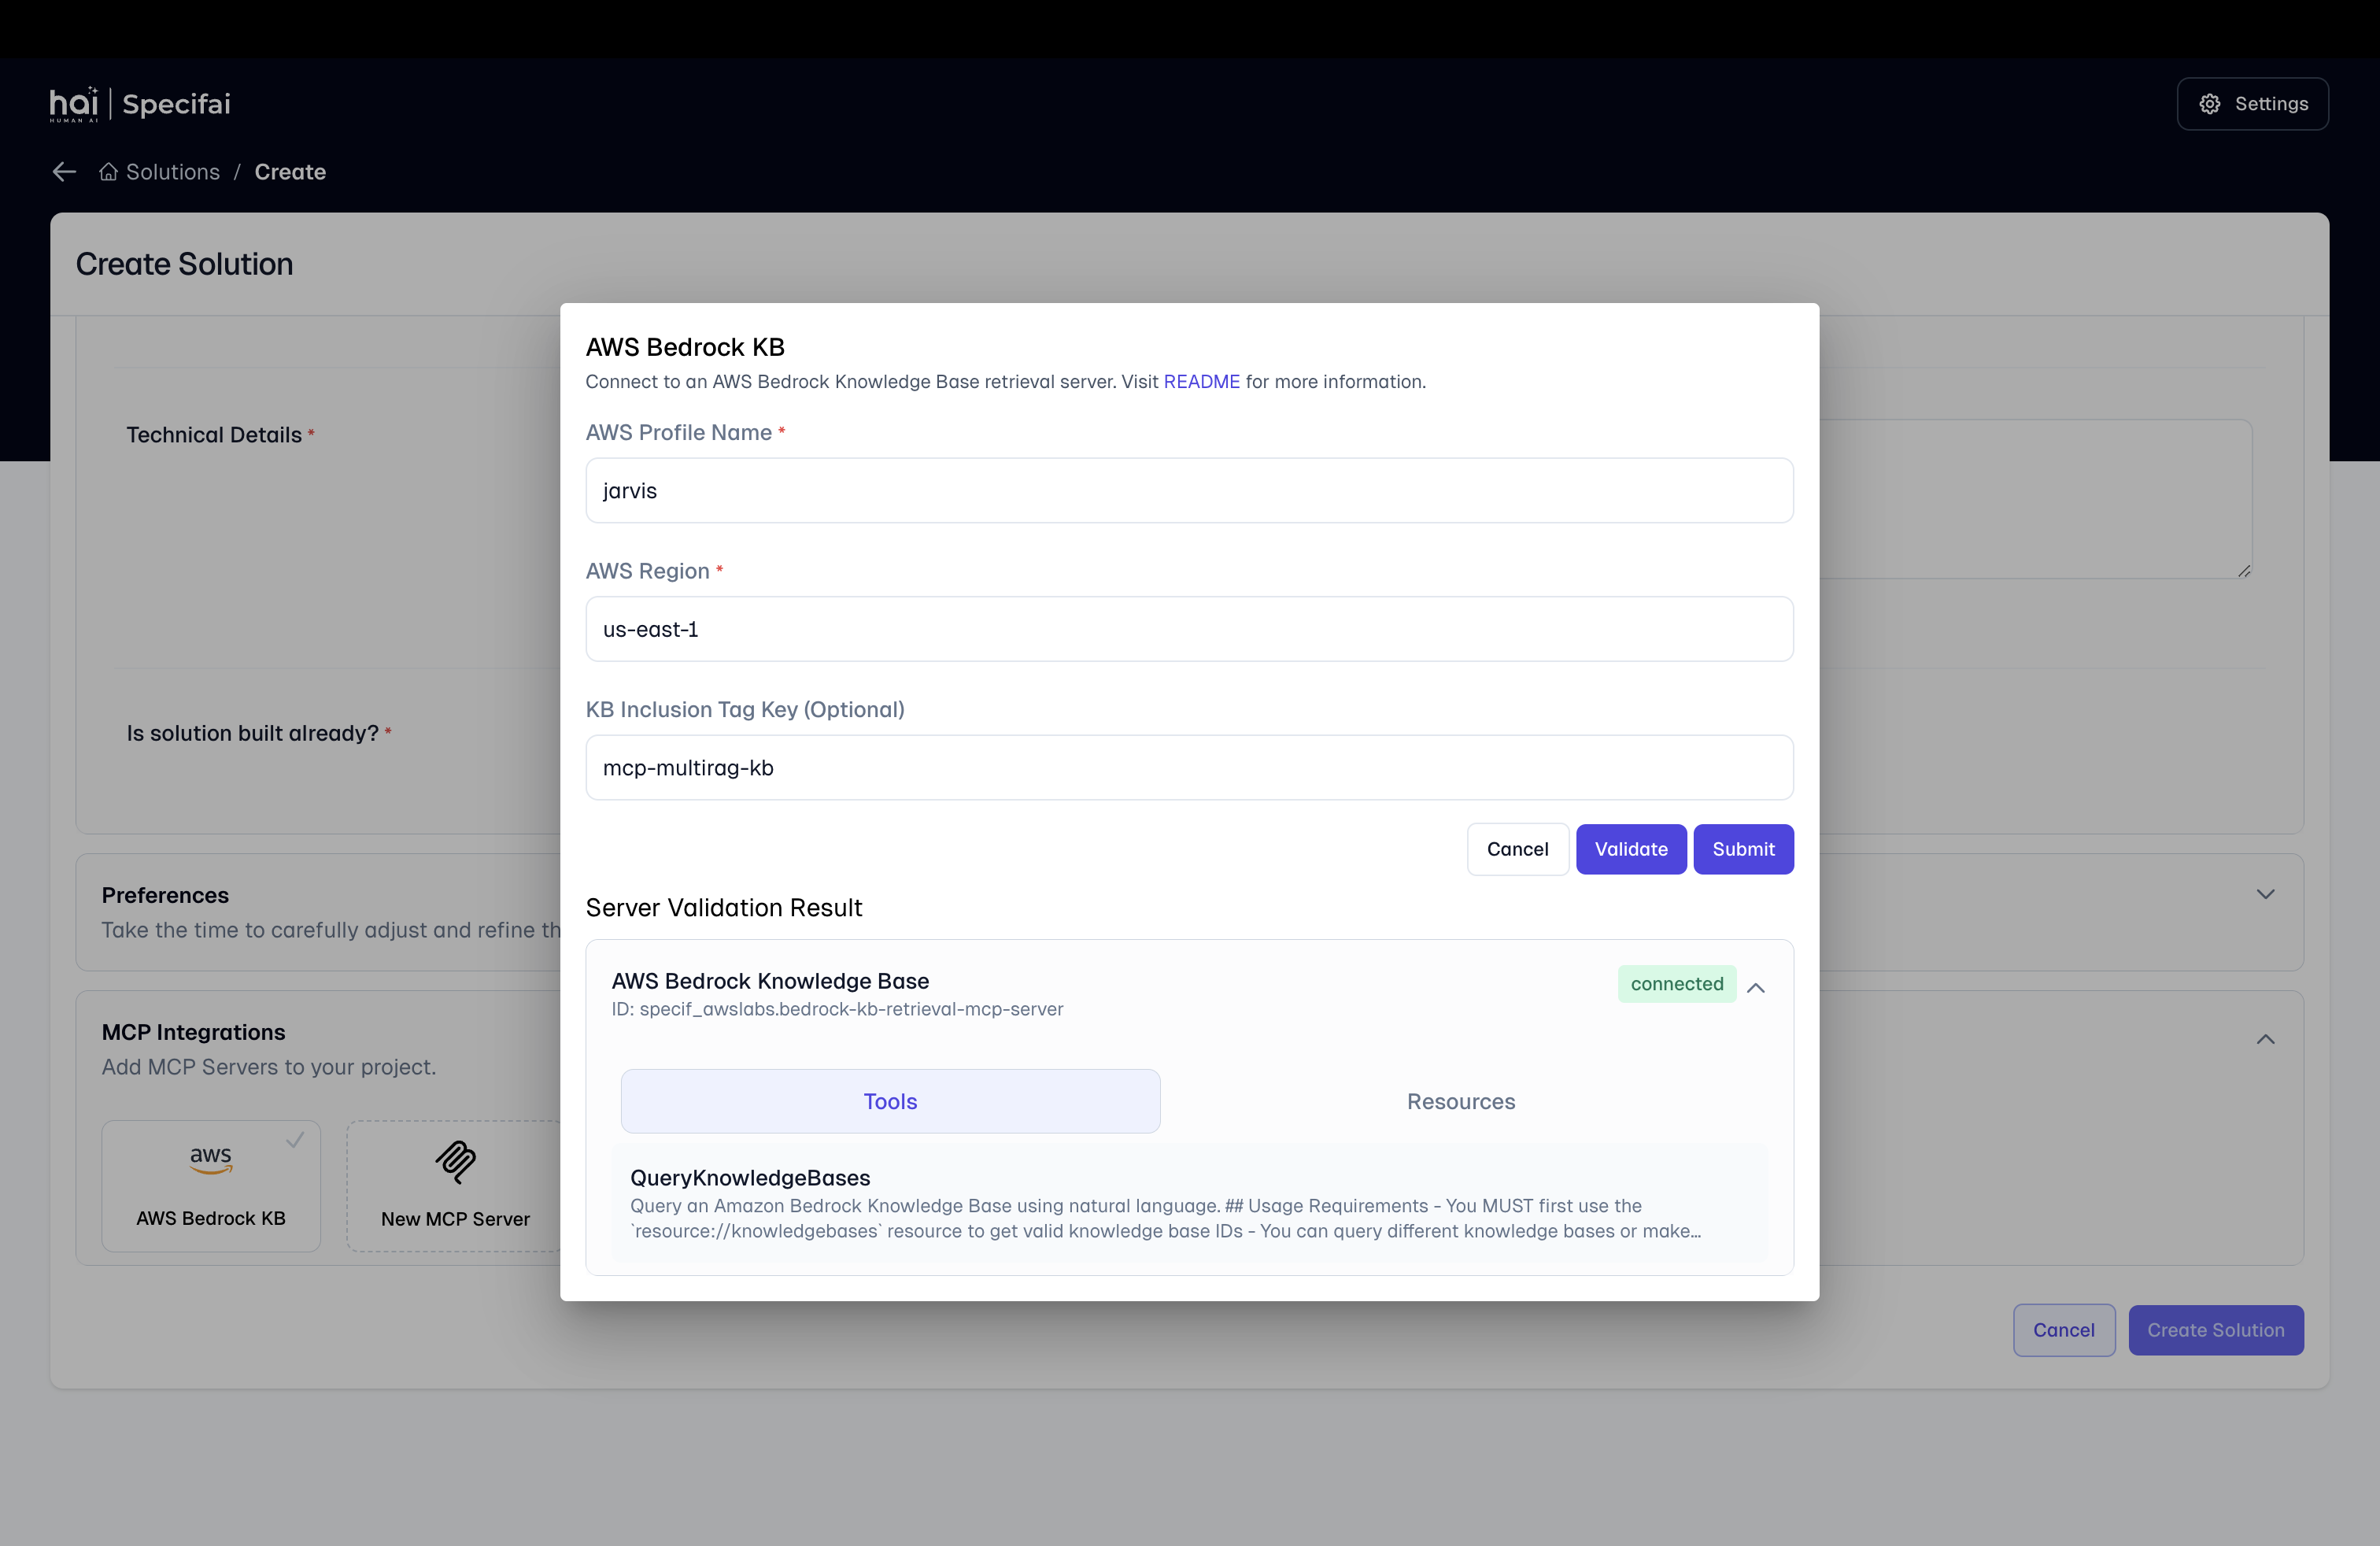Screen dimensions: 2380x1546
Task: Collapse the AWS Bedrock Knowledge Base result
Action: (x=1755, y=987)
